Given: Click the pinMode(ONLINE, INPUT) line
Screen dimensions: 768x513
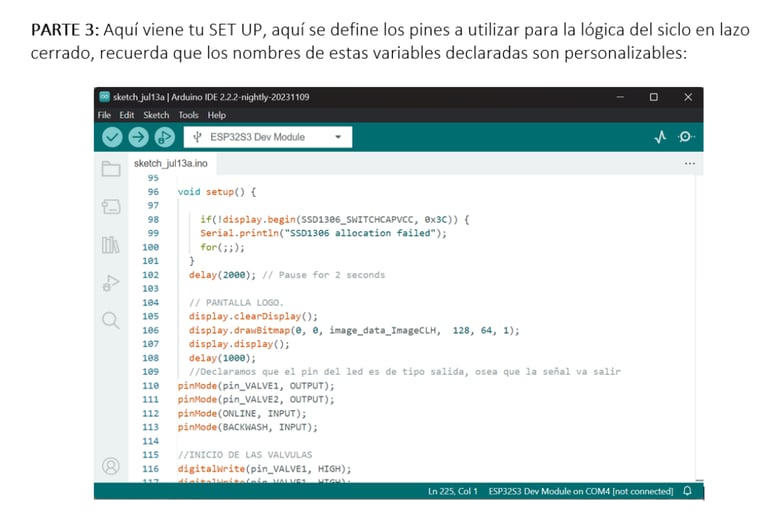Looking at the screenshot, I should click(242, 414).
